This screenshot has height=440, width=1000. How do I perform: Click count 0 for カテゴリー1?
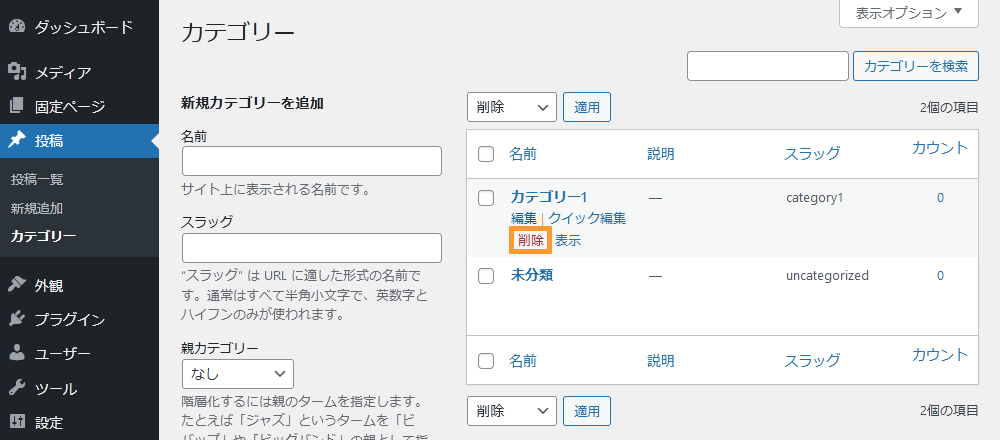click(940, 198)
